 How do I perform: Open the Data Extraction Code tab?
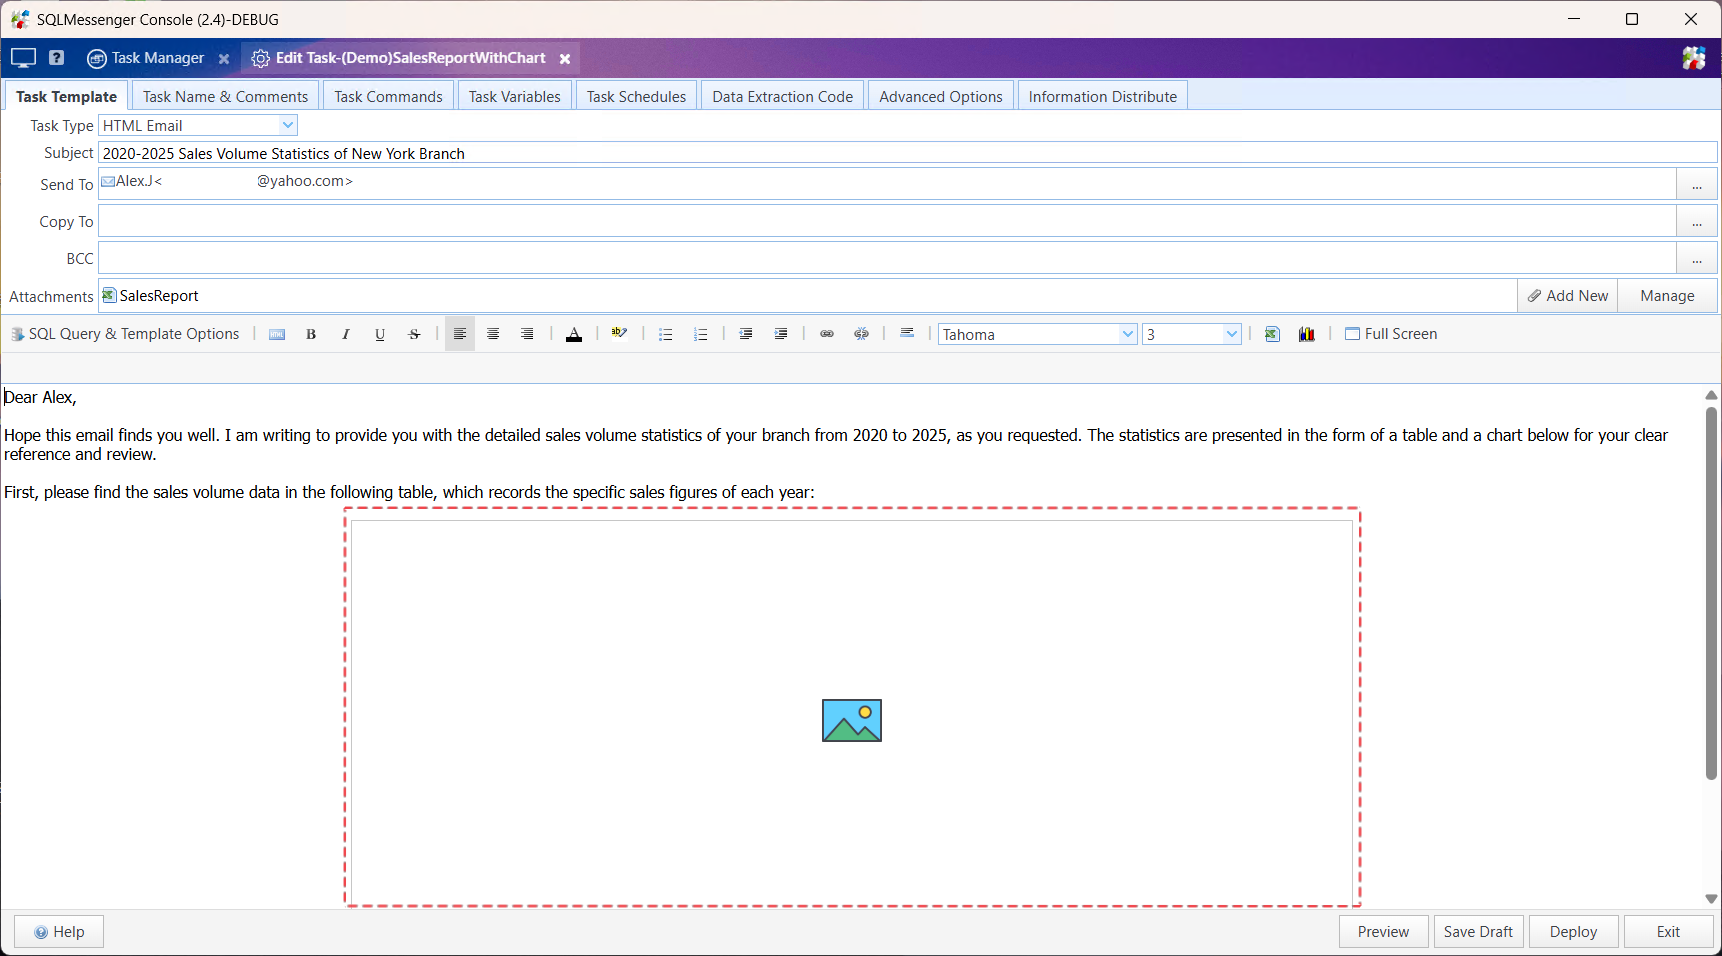[x=782, y=97]
